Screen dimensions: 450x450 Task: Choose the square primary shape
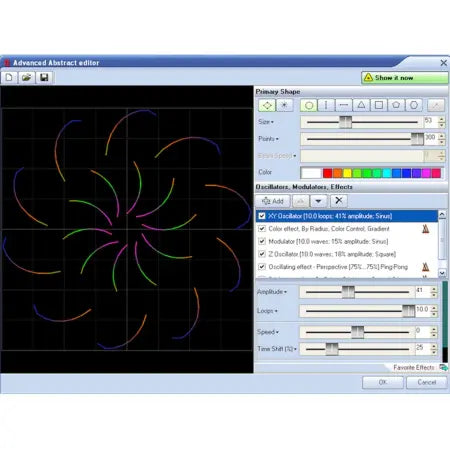point(379,105)
